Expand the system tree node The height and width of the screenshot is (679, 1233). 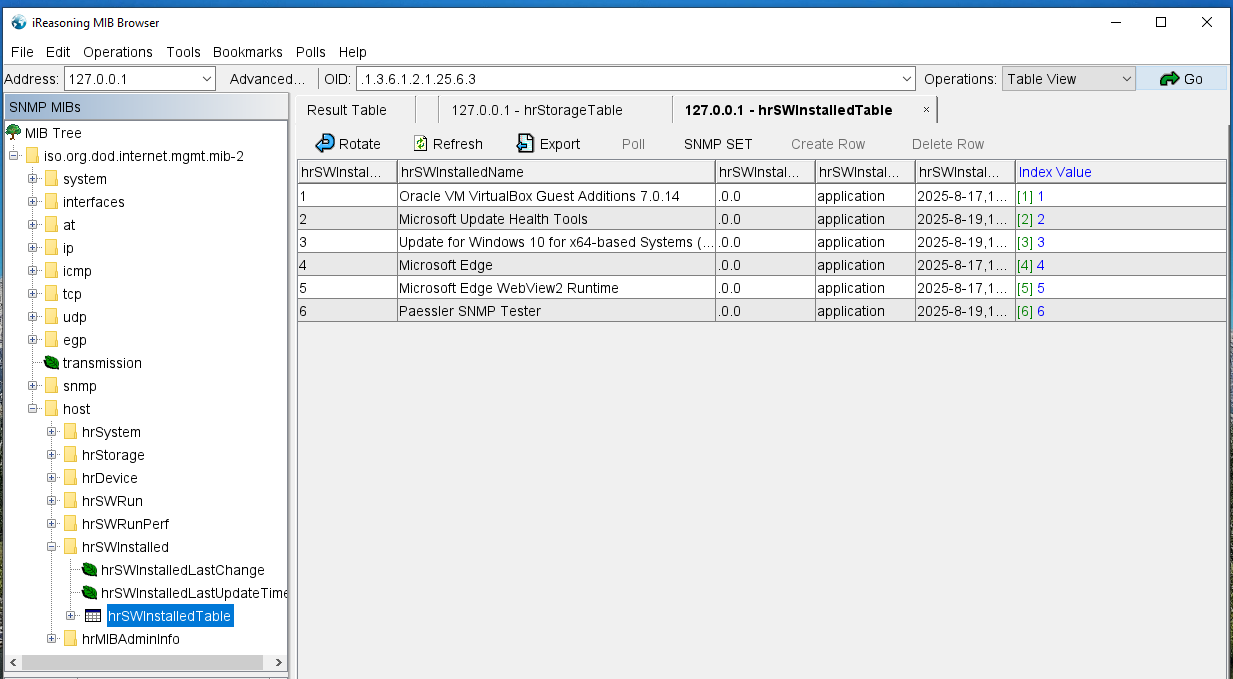tap(33, 179)
